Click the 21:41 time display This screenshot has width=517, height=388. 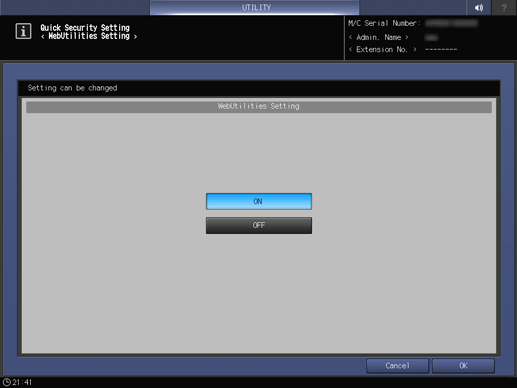22,382
